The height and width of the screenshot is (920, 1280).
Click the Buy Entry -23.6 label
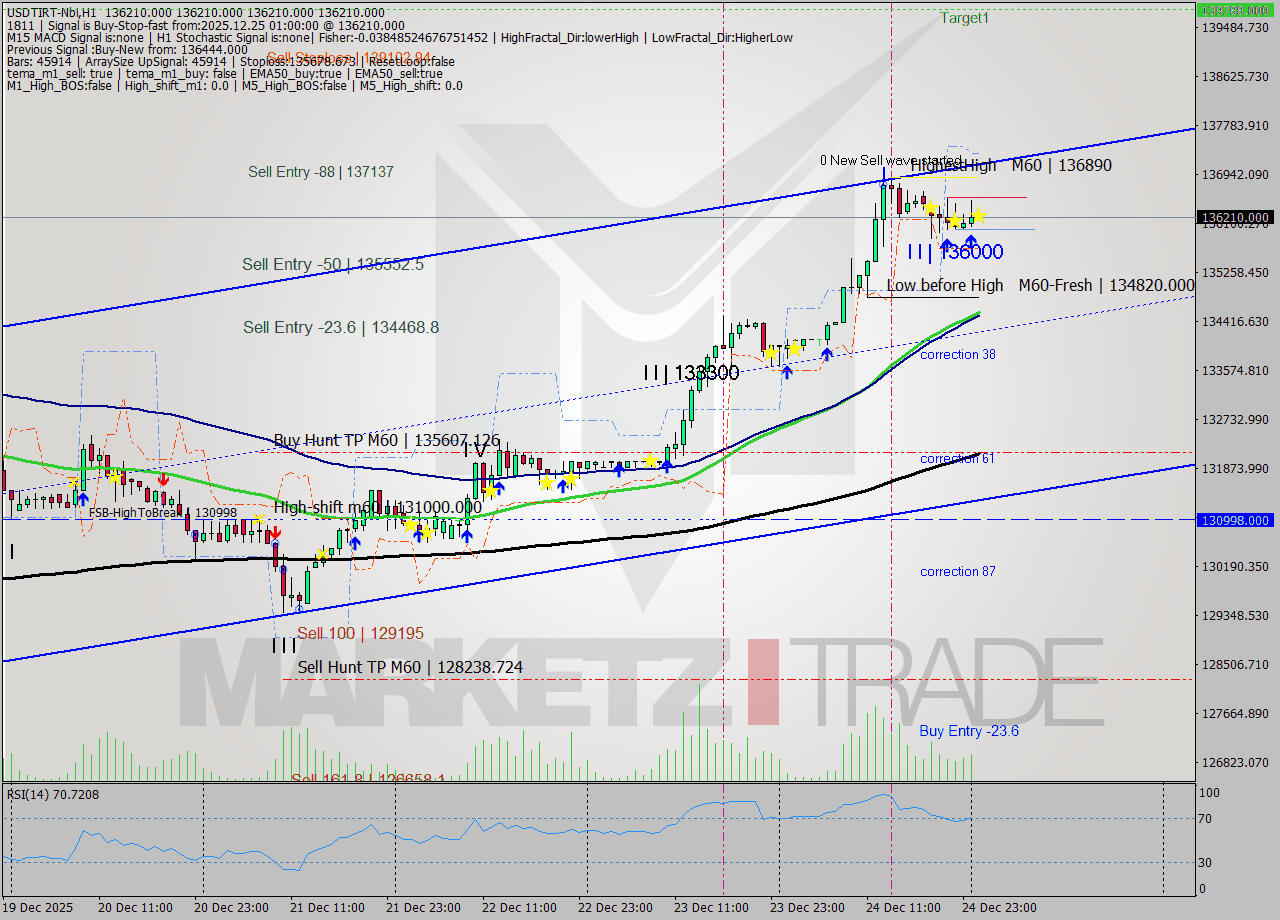pyautogui.click(x=968, y=731)
